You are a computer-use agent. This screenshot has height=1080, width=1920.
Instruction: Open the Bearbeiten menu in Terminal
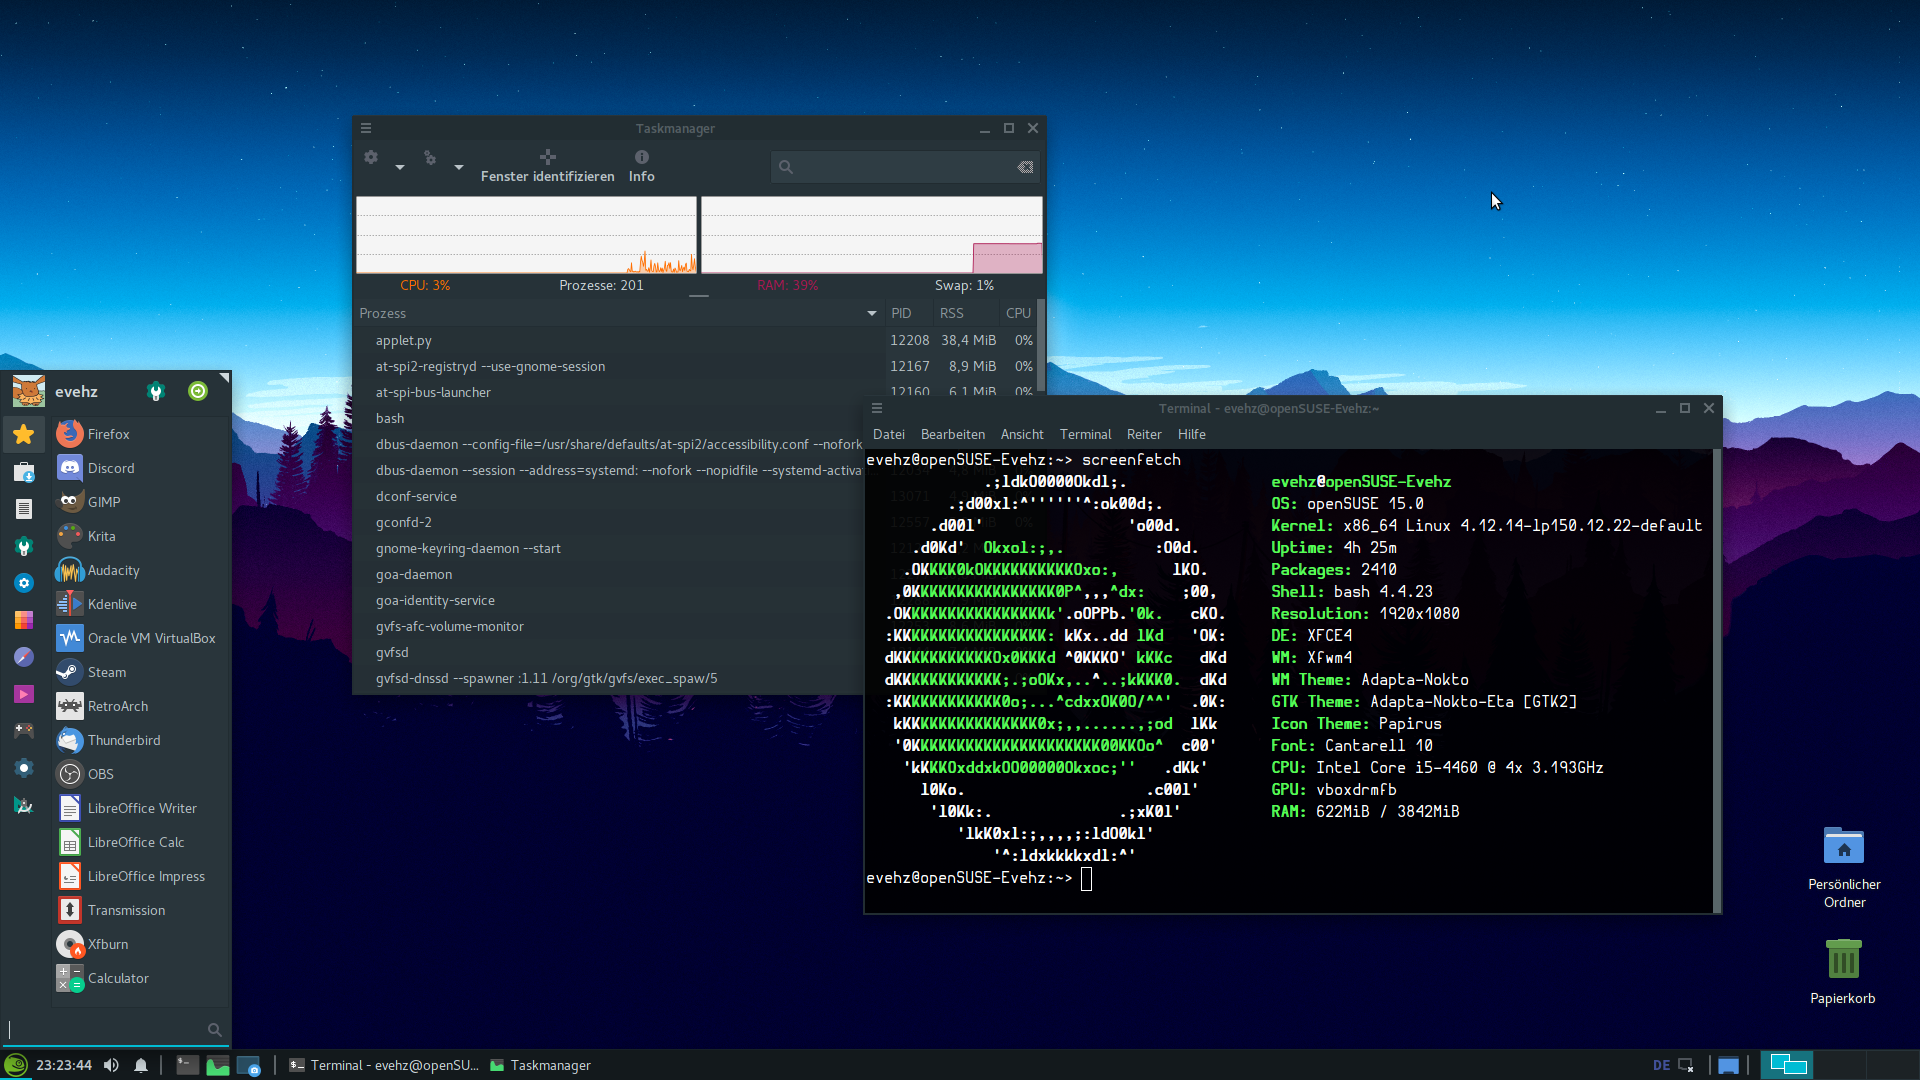click(952, 434)
